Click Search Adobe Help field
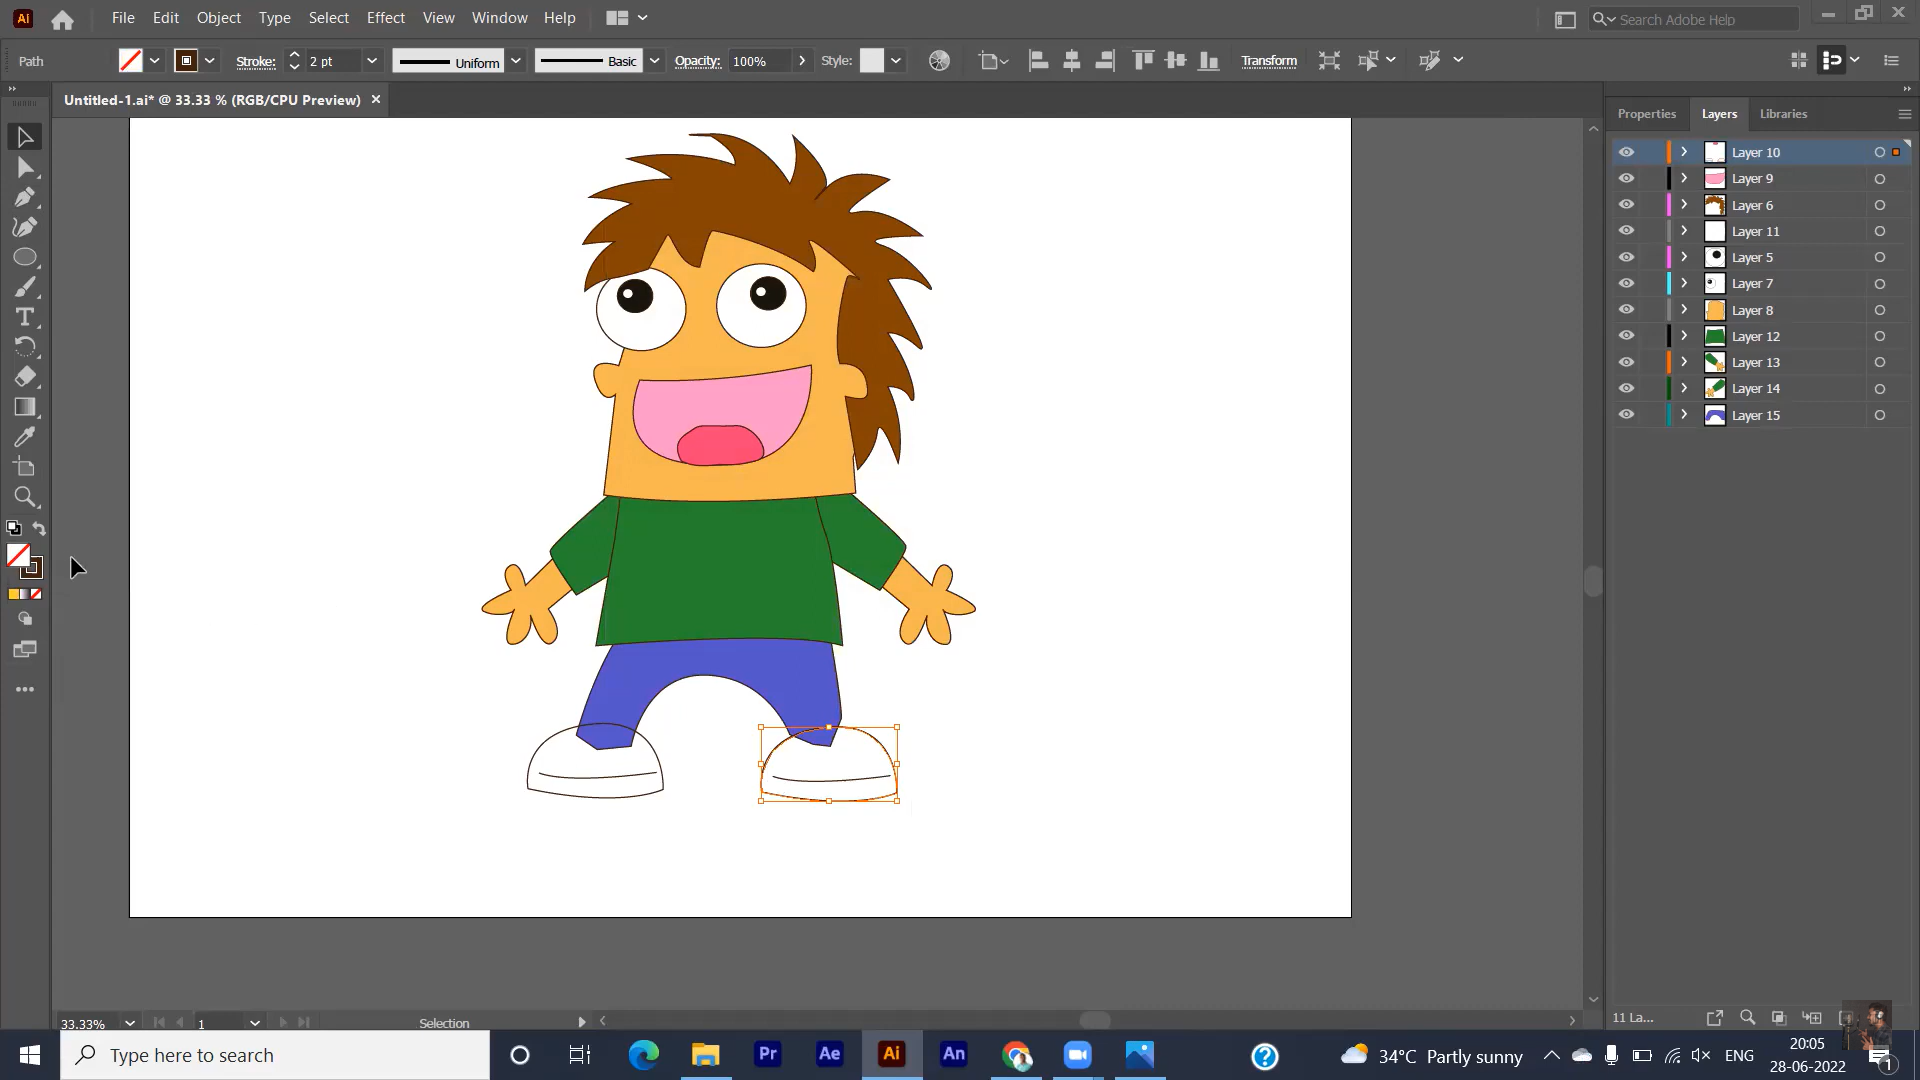 [x=1694, y=19]
